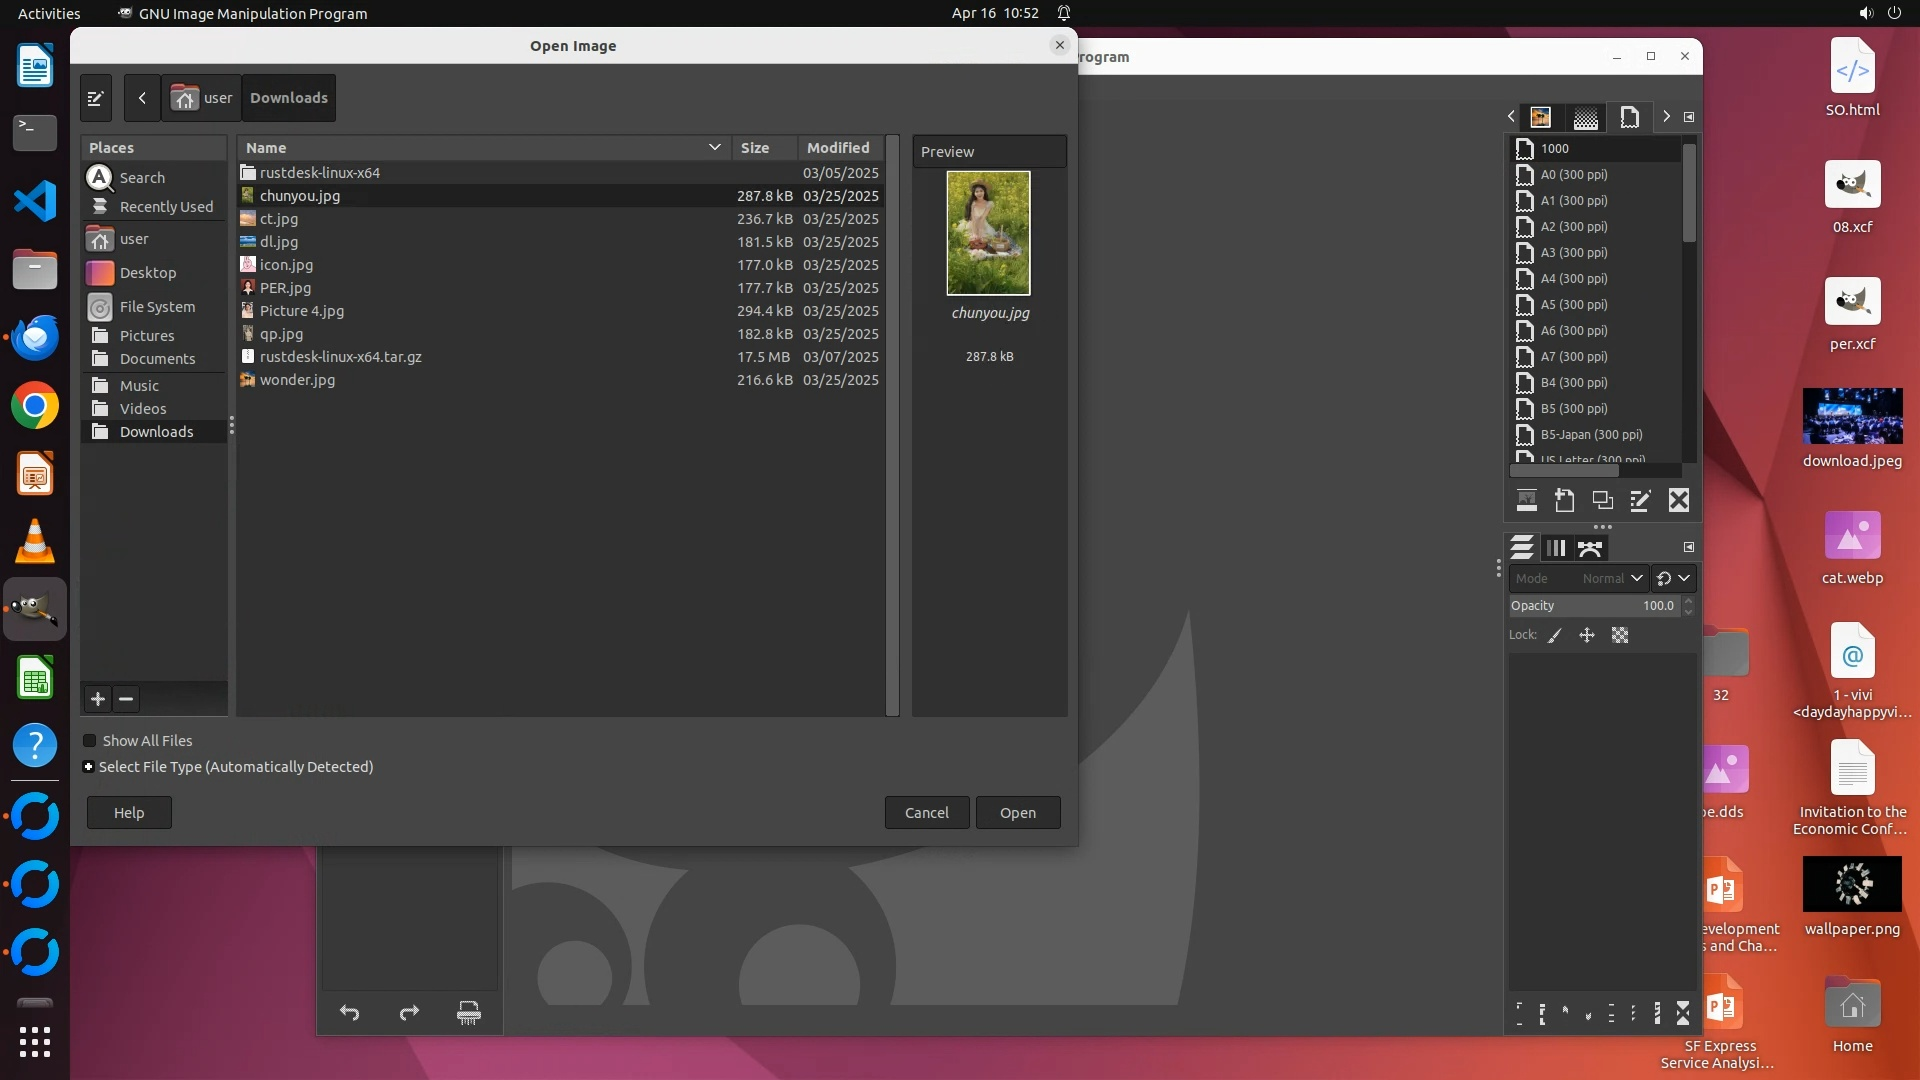Select wonder.jpg in the file list
Screen dimensions: 1920x1080
point(297,380)
